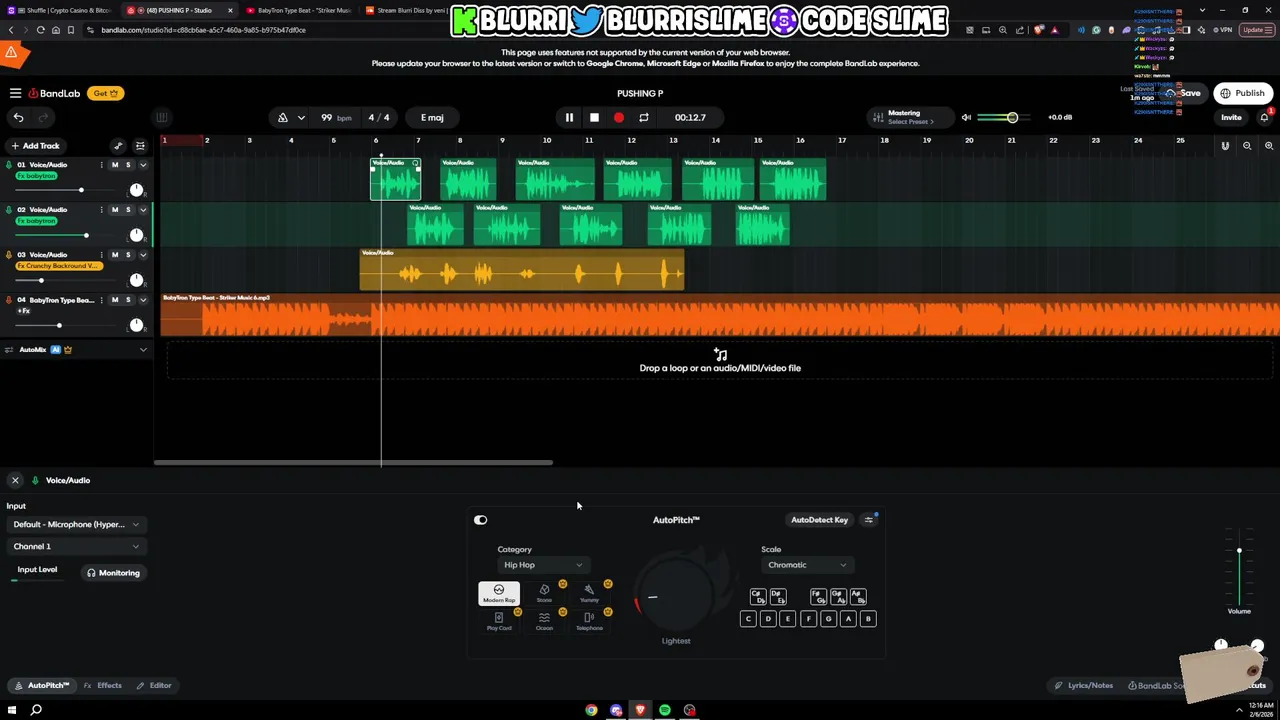Viewport: 1280px width, 720px height.
Task: Toggle the loop cycle button
Action: coord(644,118)
